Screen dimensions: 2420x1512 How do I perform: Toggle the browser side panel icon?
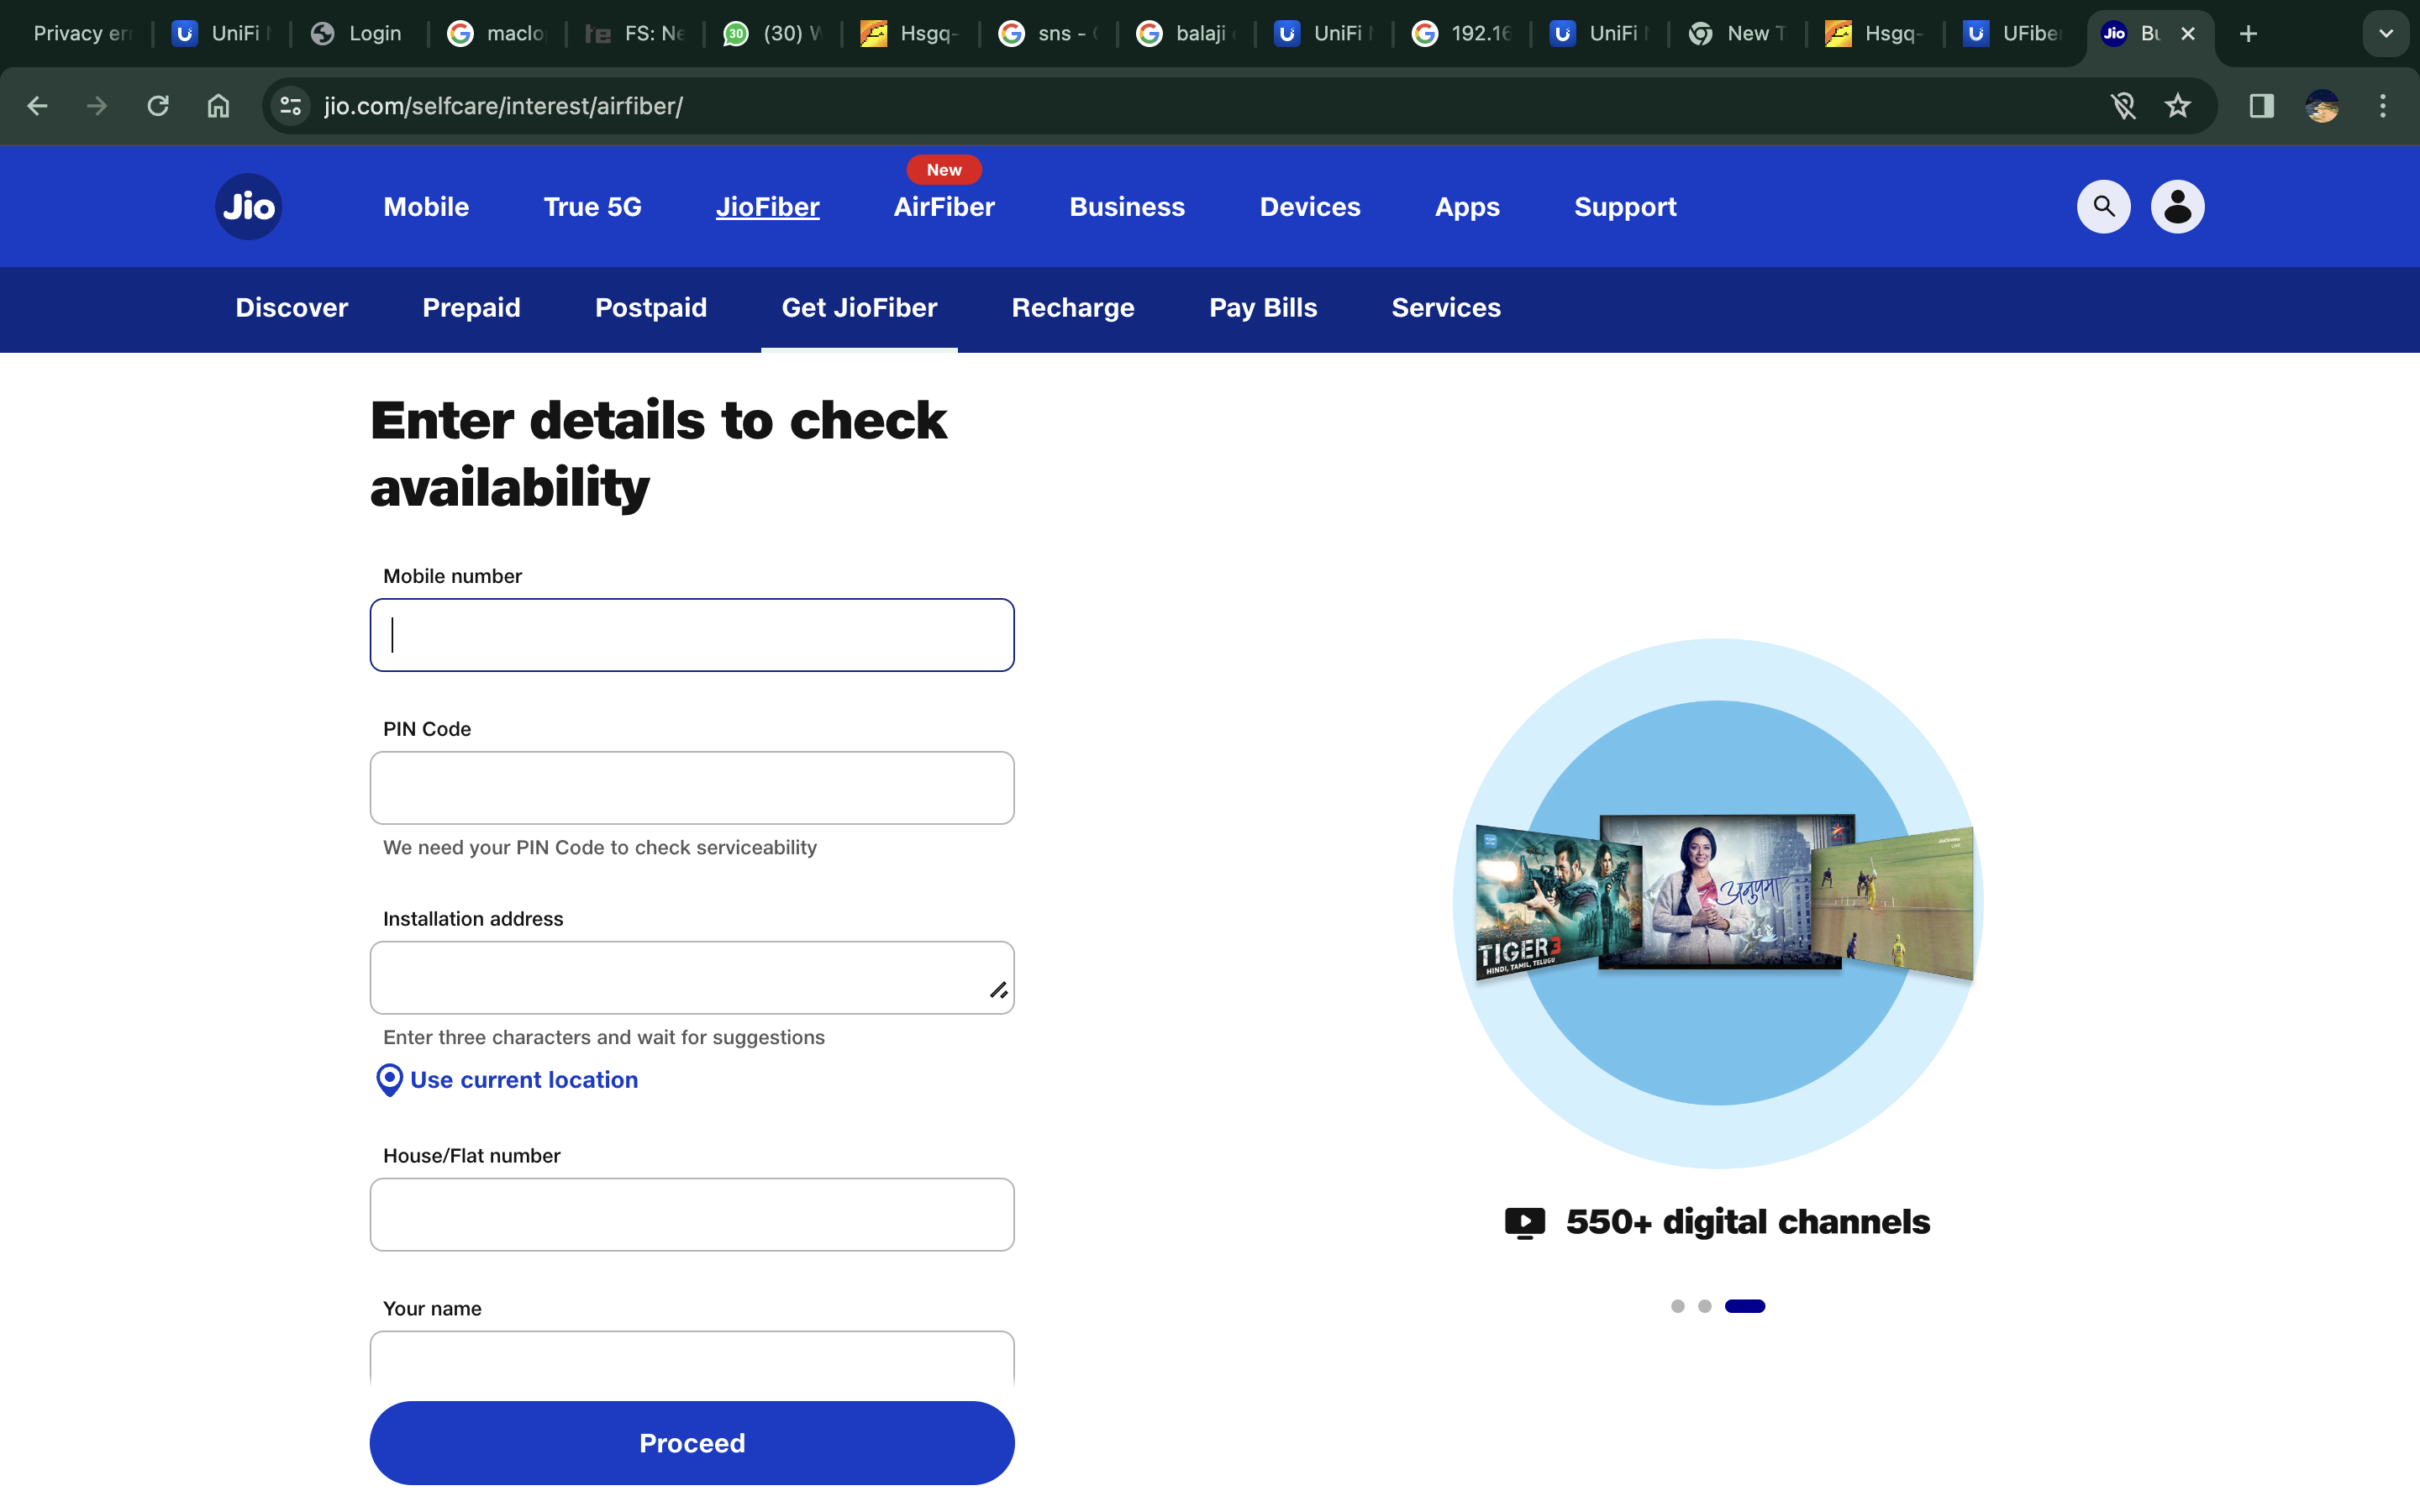[x=2261, y=106]
